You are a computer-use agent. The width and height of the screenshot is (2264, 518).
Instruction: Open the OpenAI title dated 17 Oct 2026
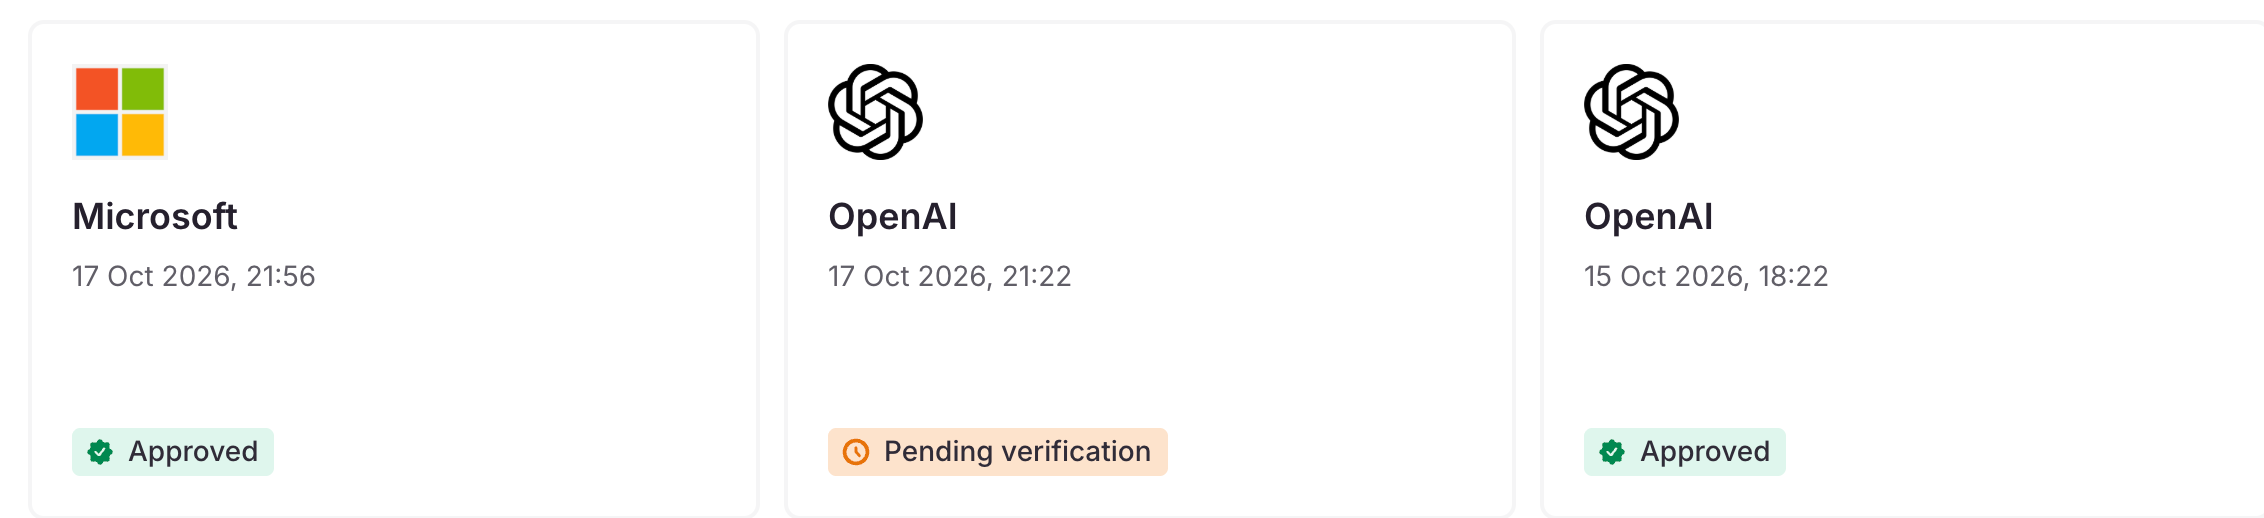pyautogui.click(x=893, y=216)
